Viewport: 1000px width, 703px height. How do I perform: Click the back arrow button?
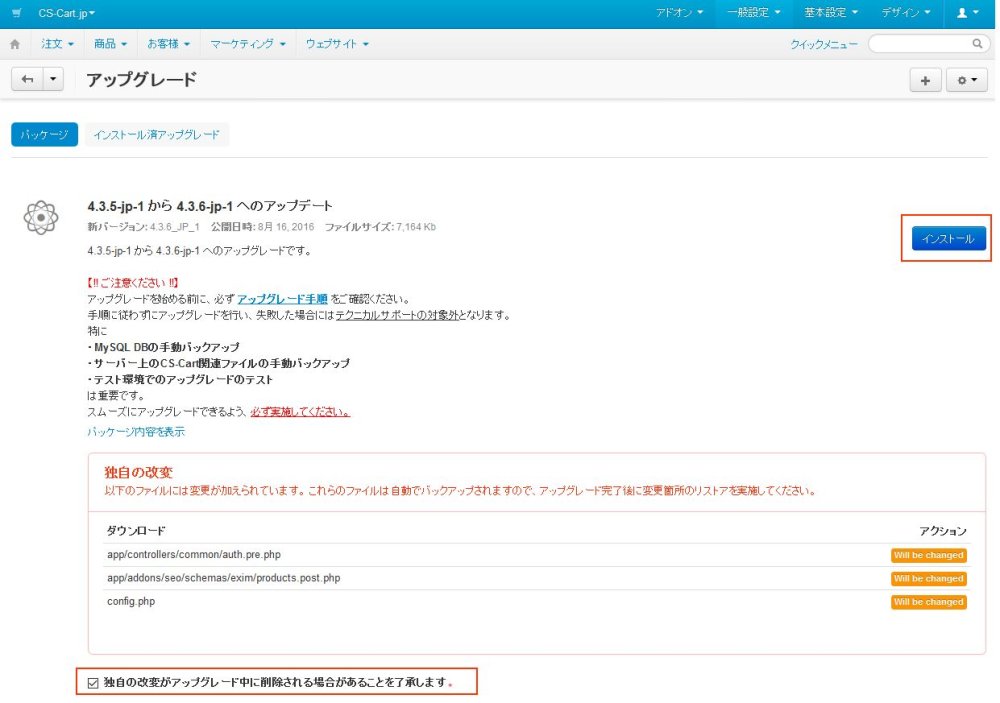(27, 79)
